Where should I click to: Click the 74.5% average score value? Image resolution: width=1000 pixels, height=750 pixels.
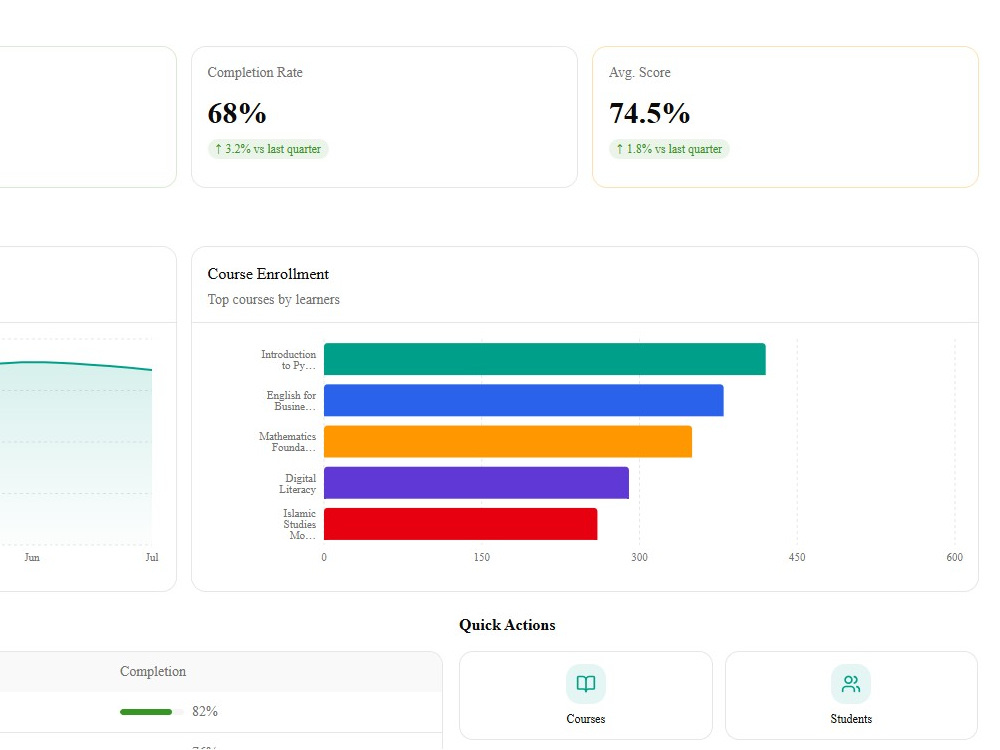(x=649, y=114)
